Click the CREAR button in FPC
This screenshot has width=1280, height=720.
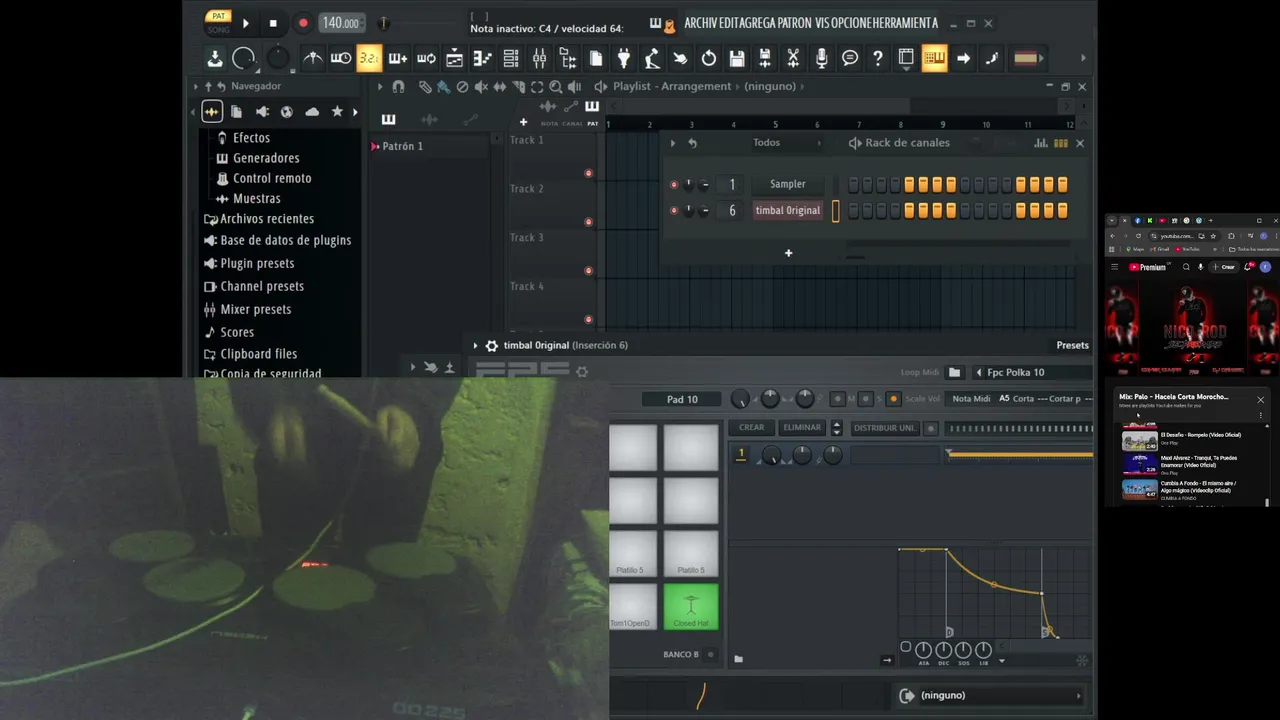click(752, 428)
